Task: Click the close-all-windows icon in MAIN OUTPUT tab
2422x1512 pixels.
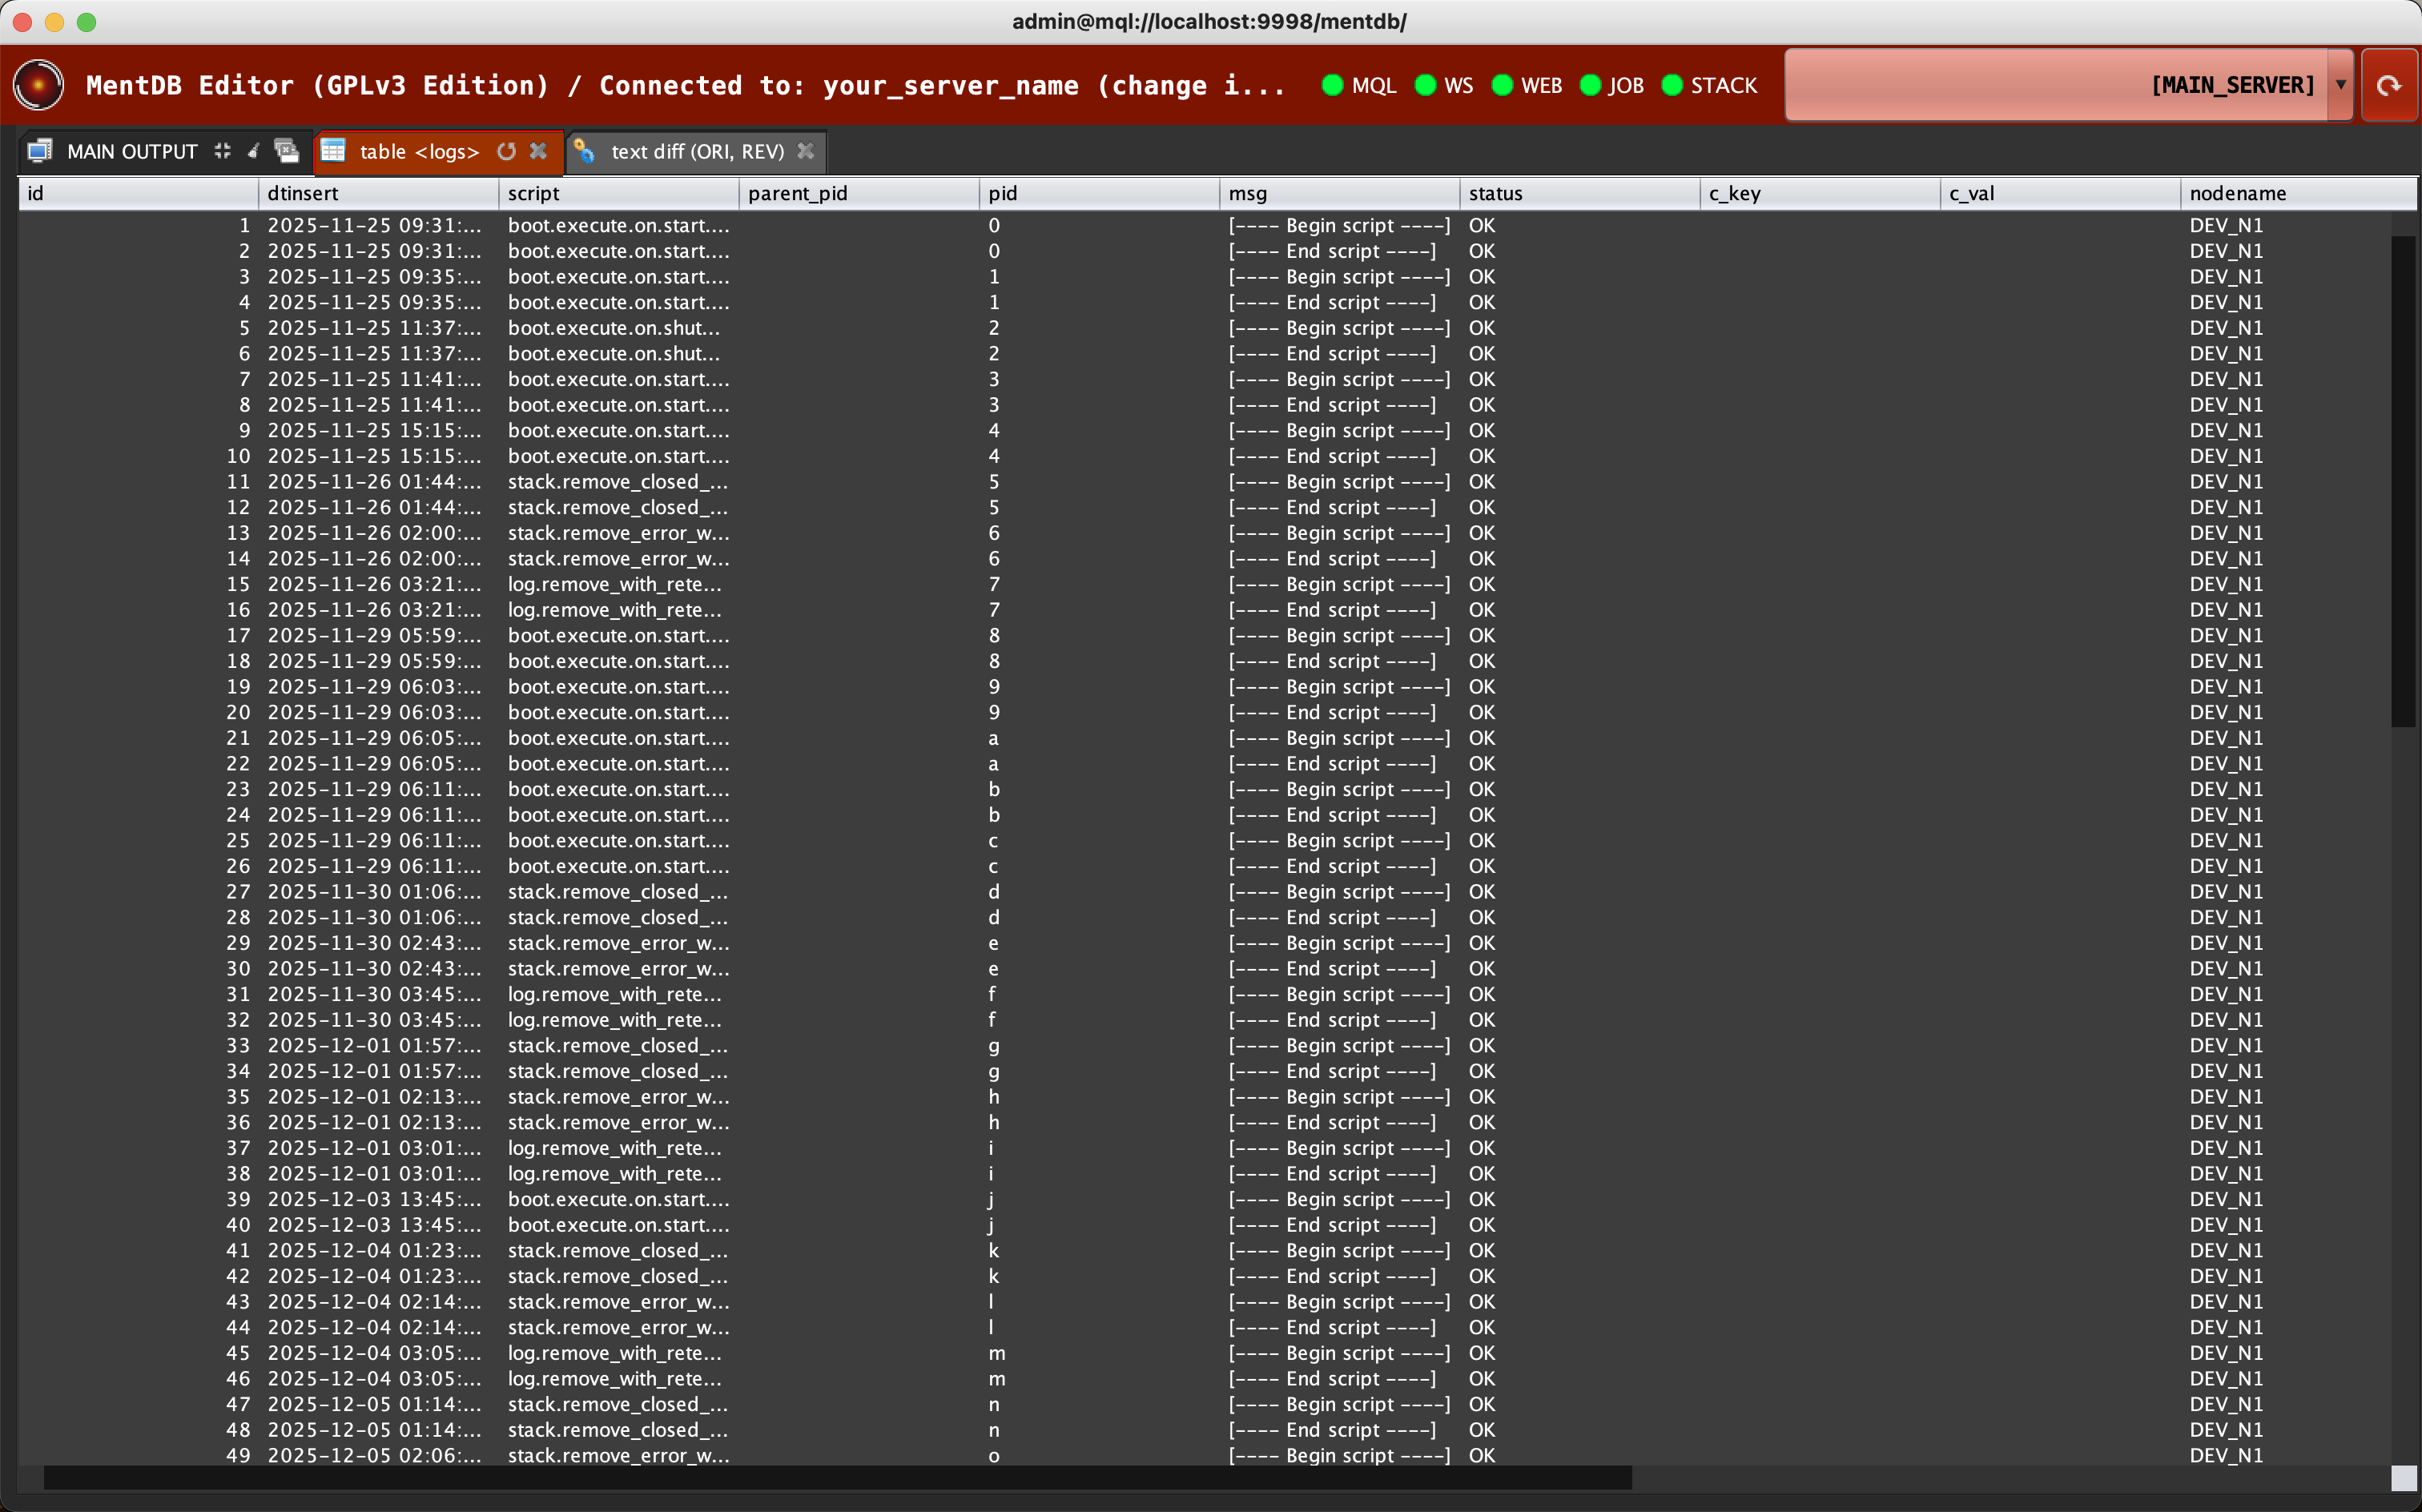Action: tap(287, 151)
